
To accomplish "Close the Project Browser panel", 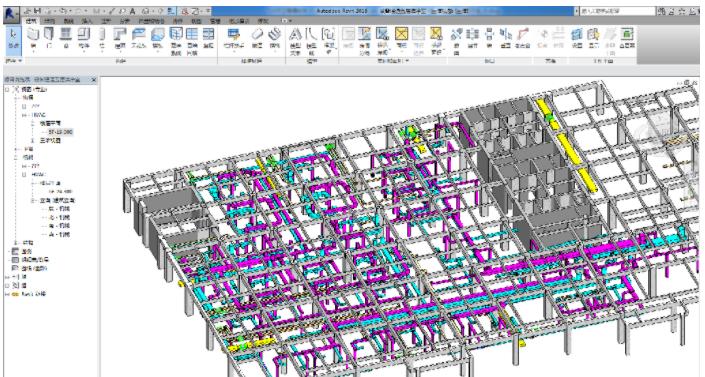I will (x=94, y=80).
